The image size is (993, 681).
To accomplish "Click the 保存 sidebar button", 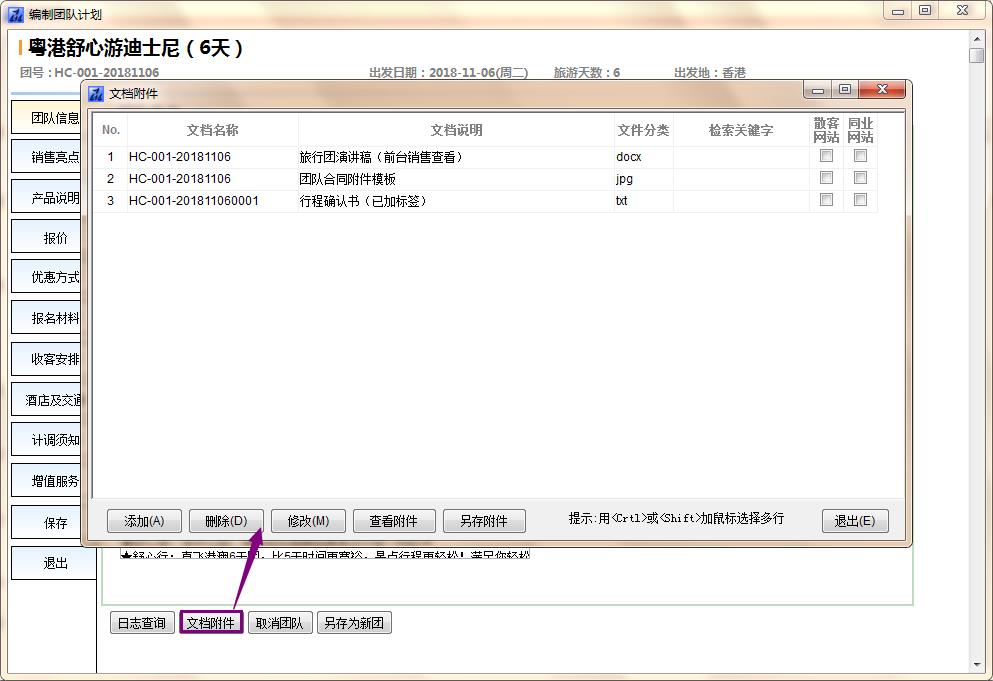I will tap(56, 522).
